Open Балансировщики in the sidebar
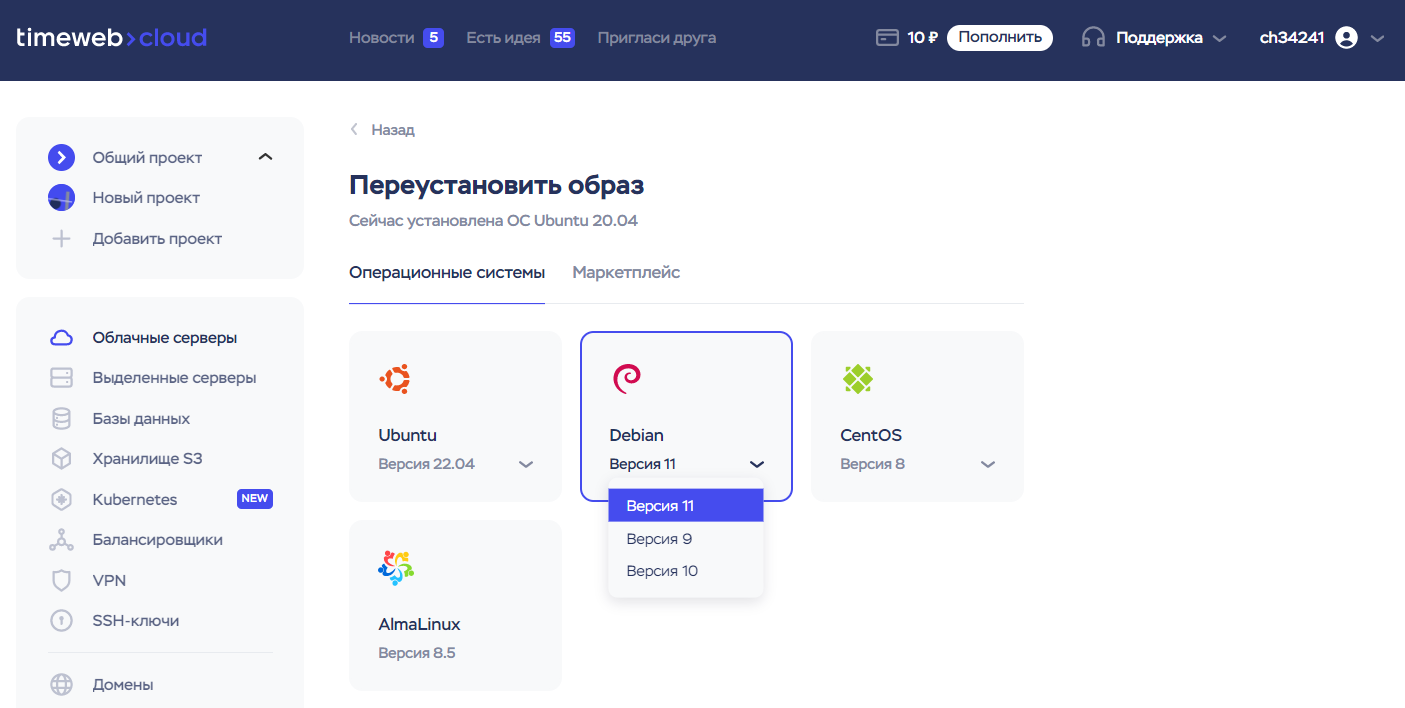This screenshot has width=1405, height=708. pyautogui.click(x=160, y=540)
